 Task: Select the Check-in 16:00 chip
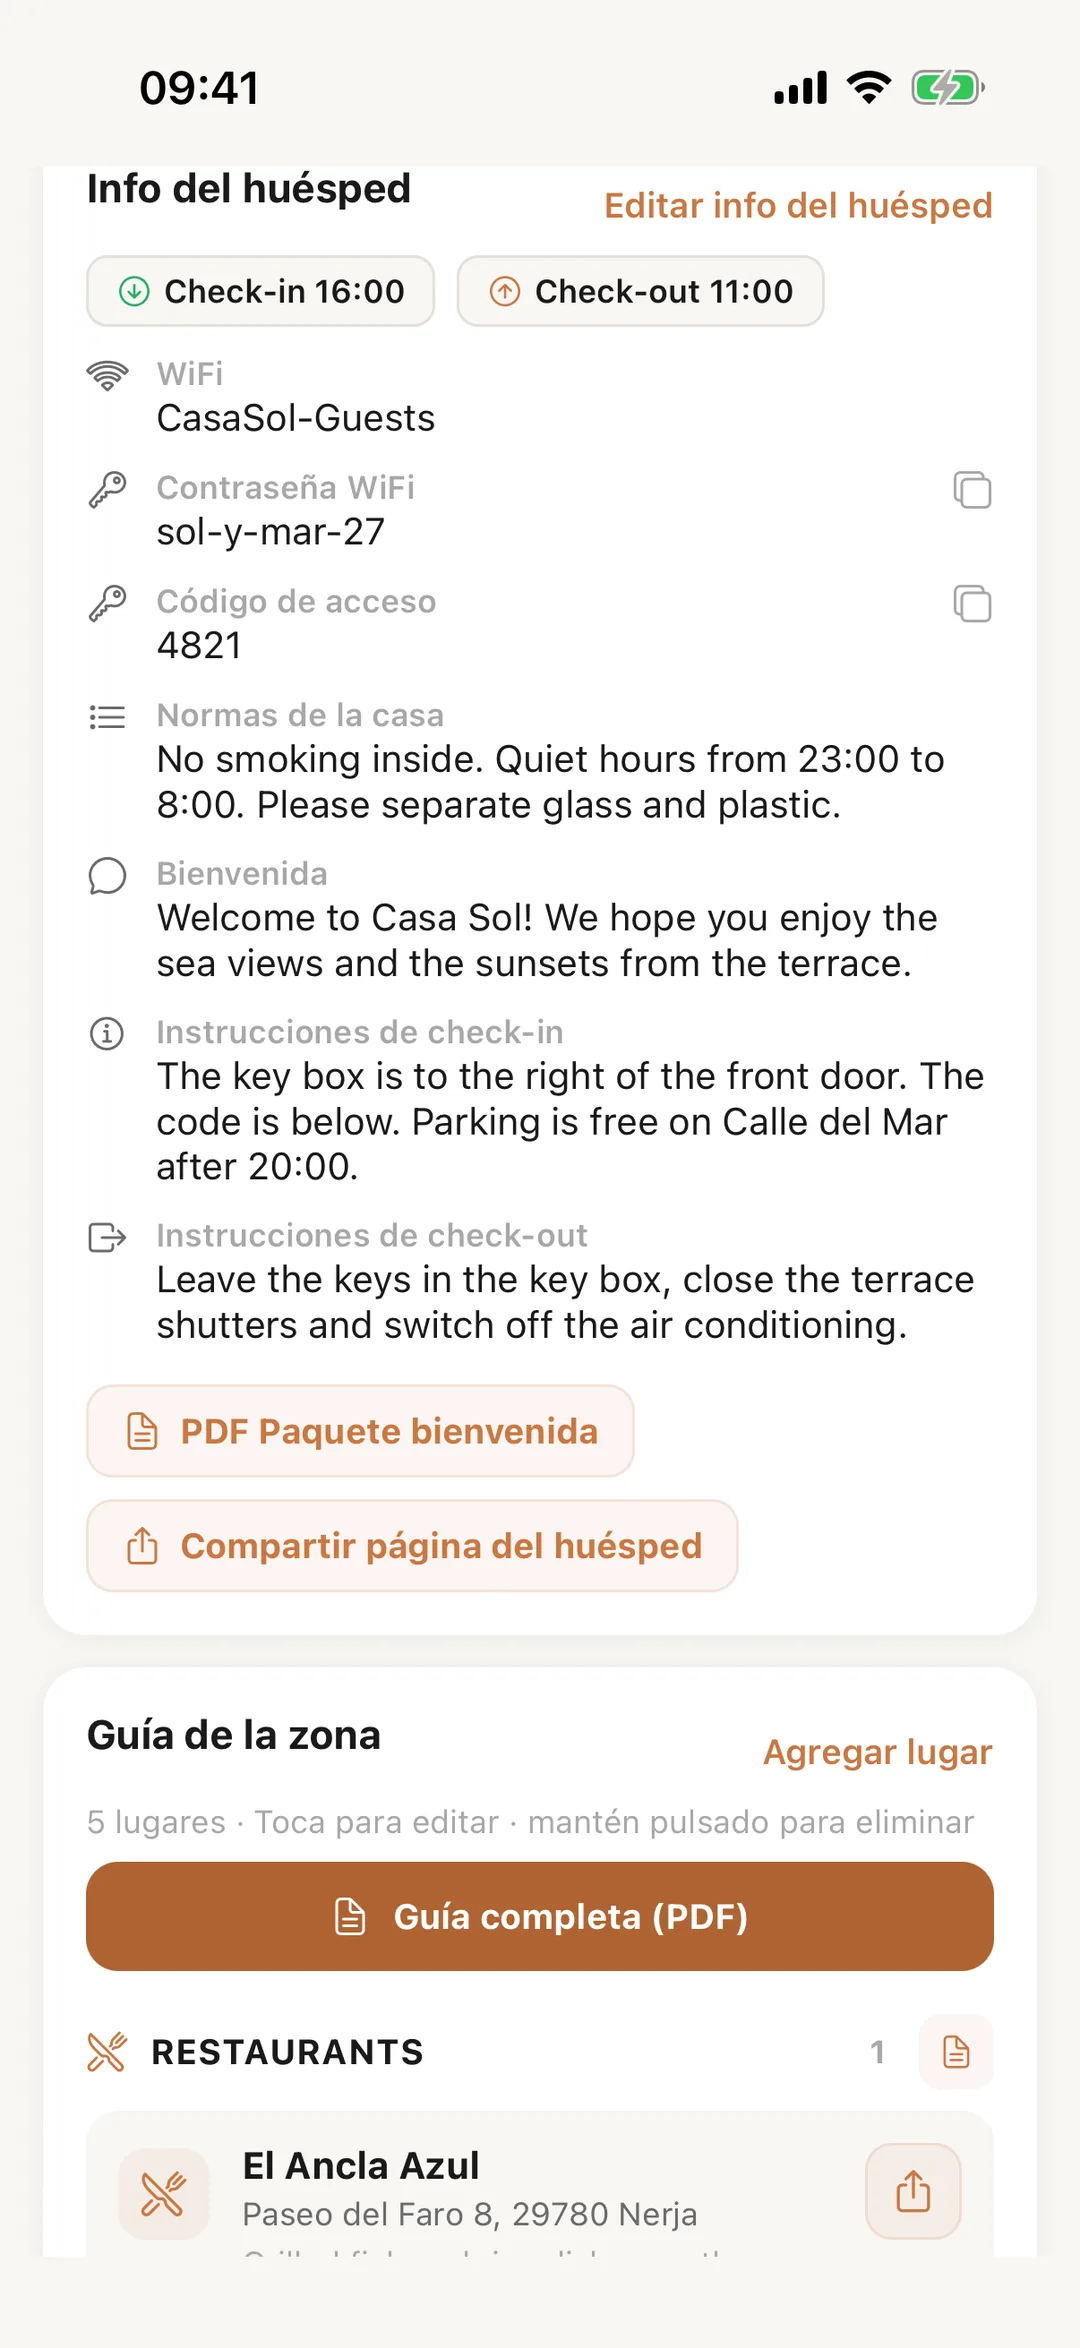(x=260, y=291)
